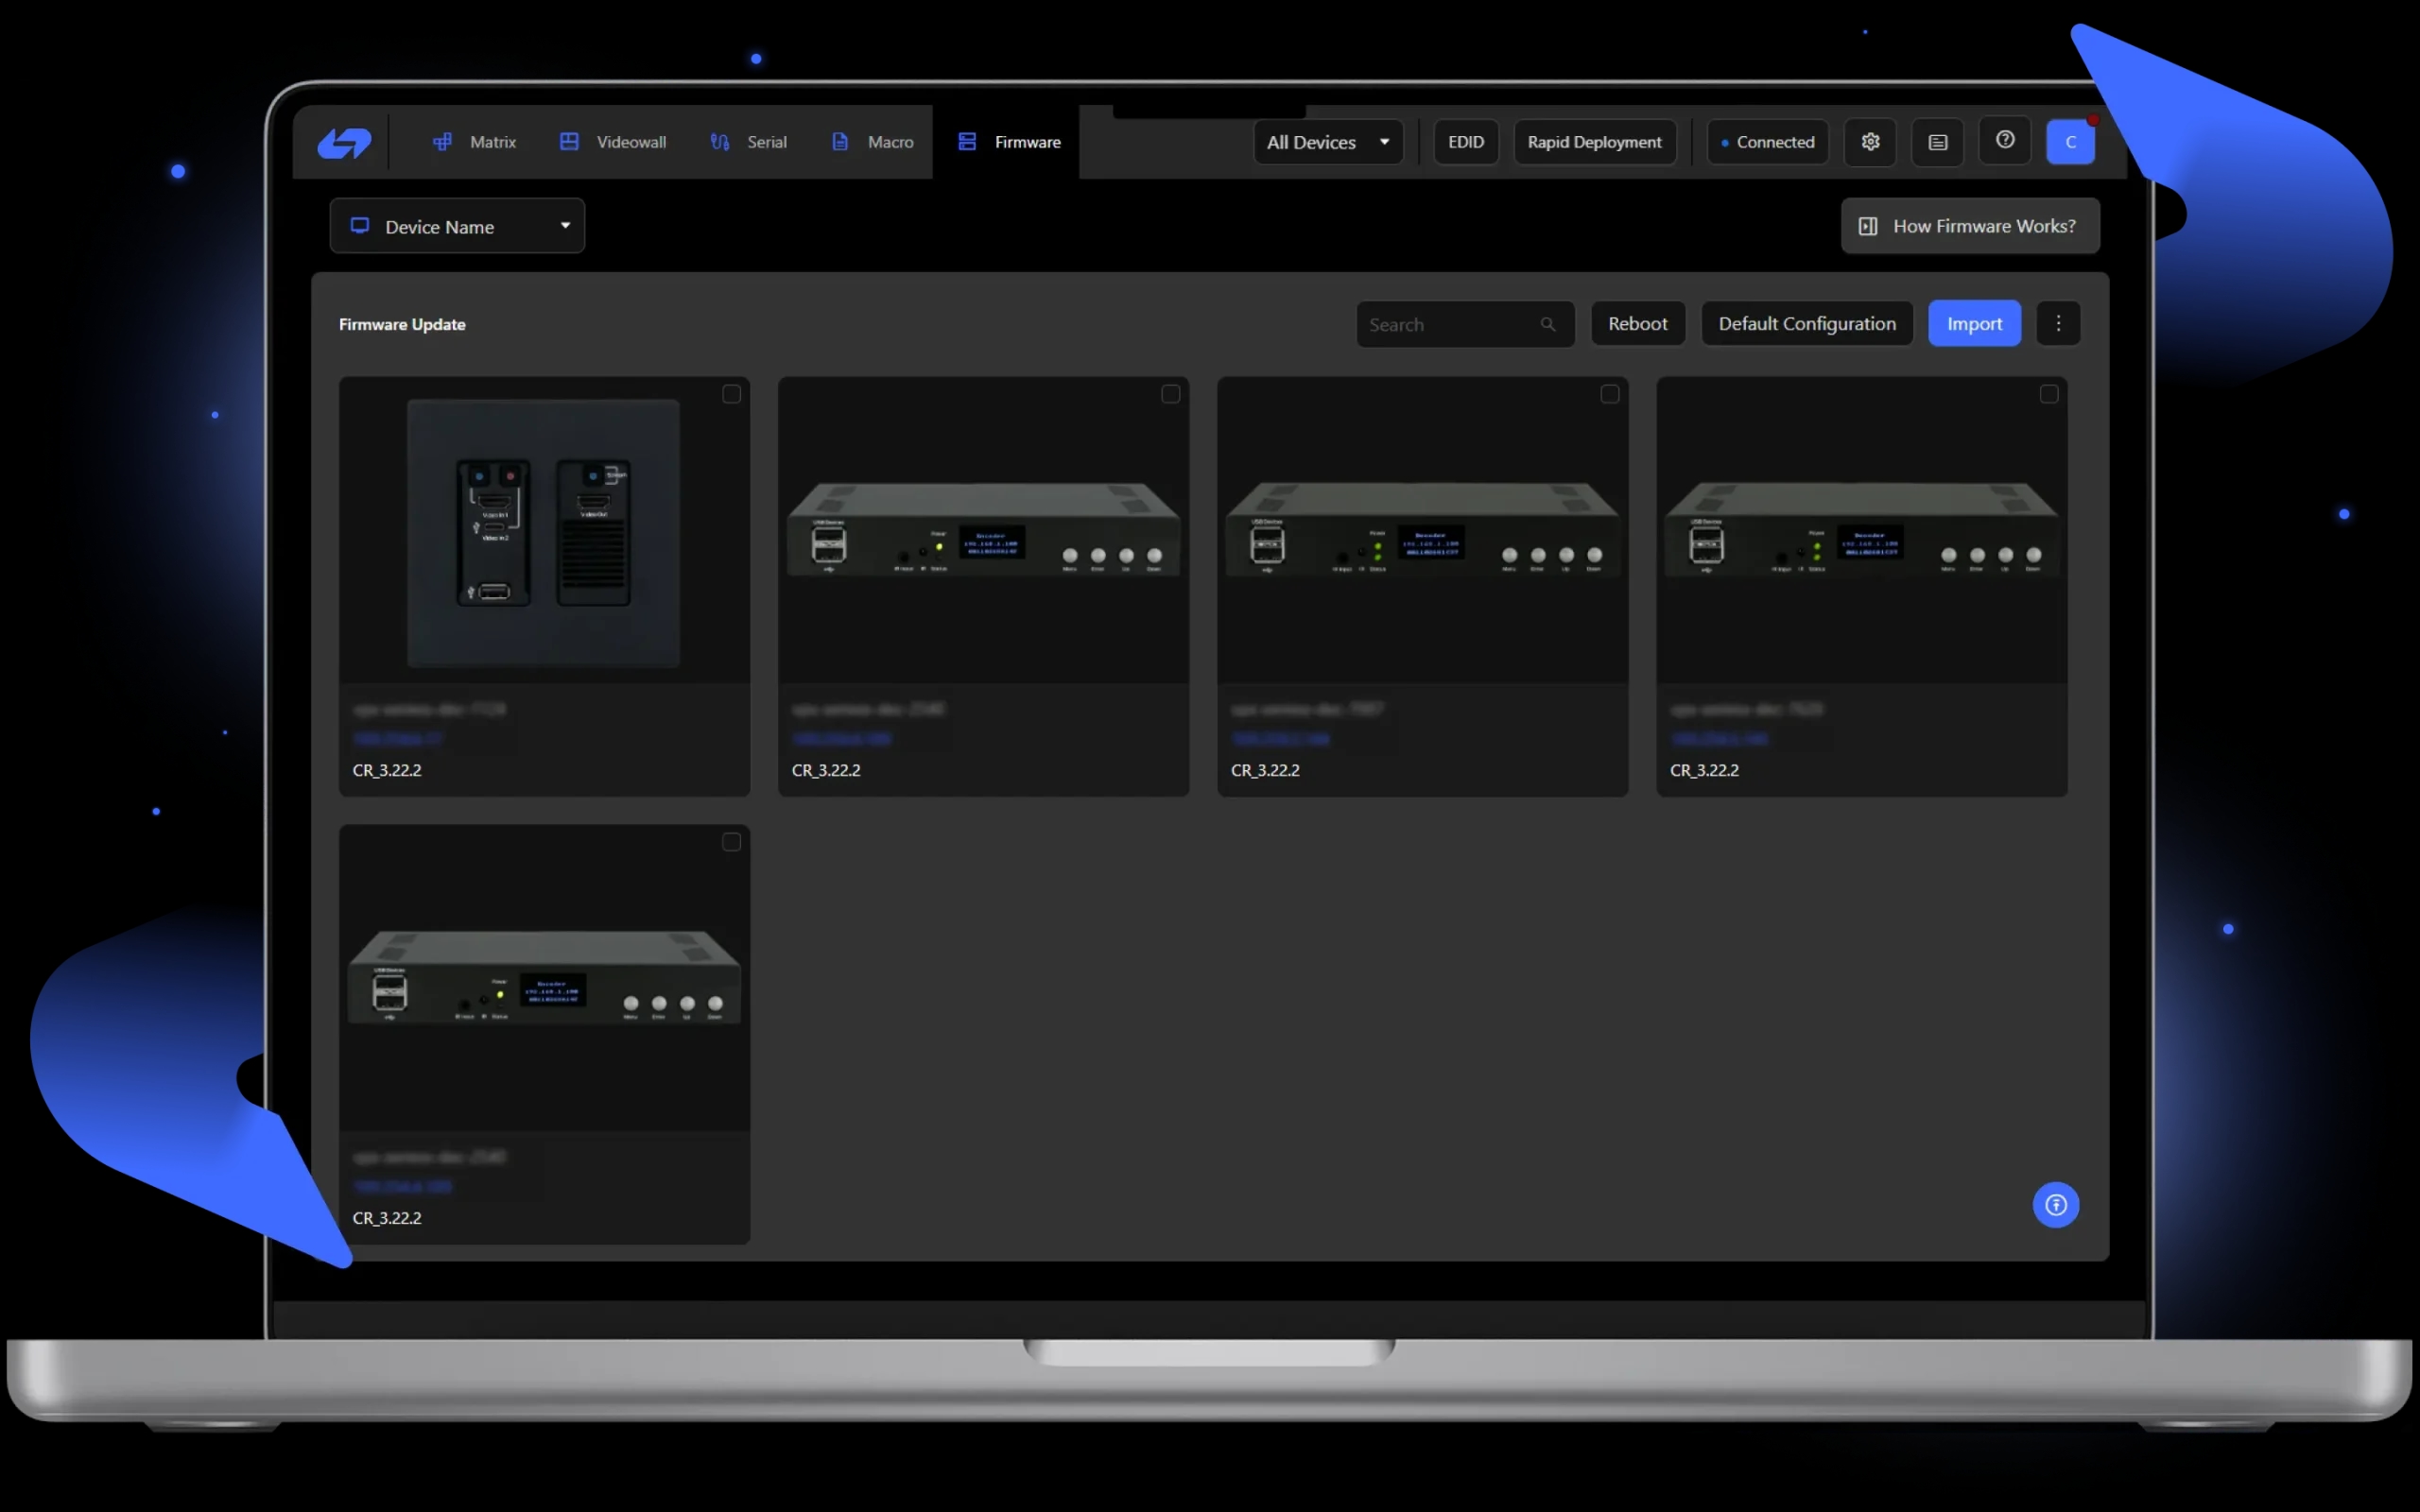Switch to Rapid Deployment

[x=1594, y=141]
